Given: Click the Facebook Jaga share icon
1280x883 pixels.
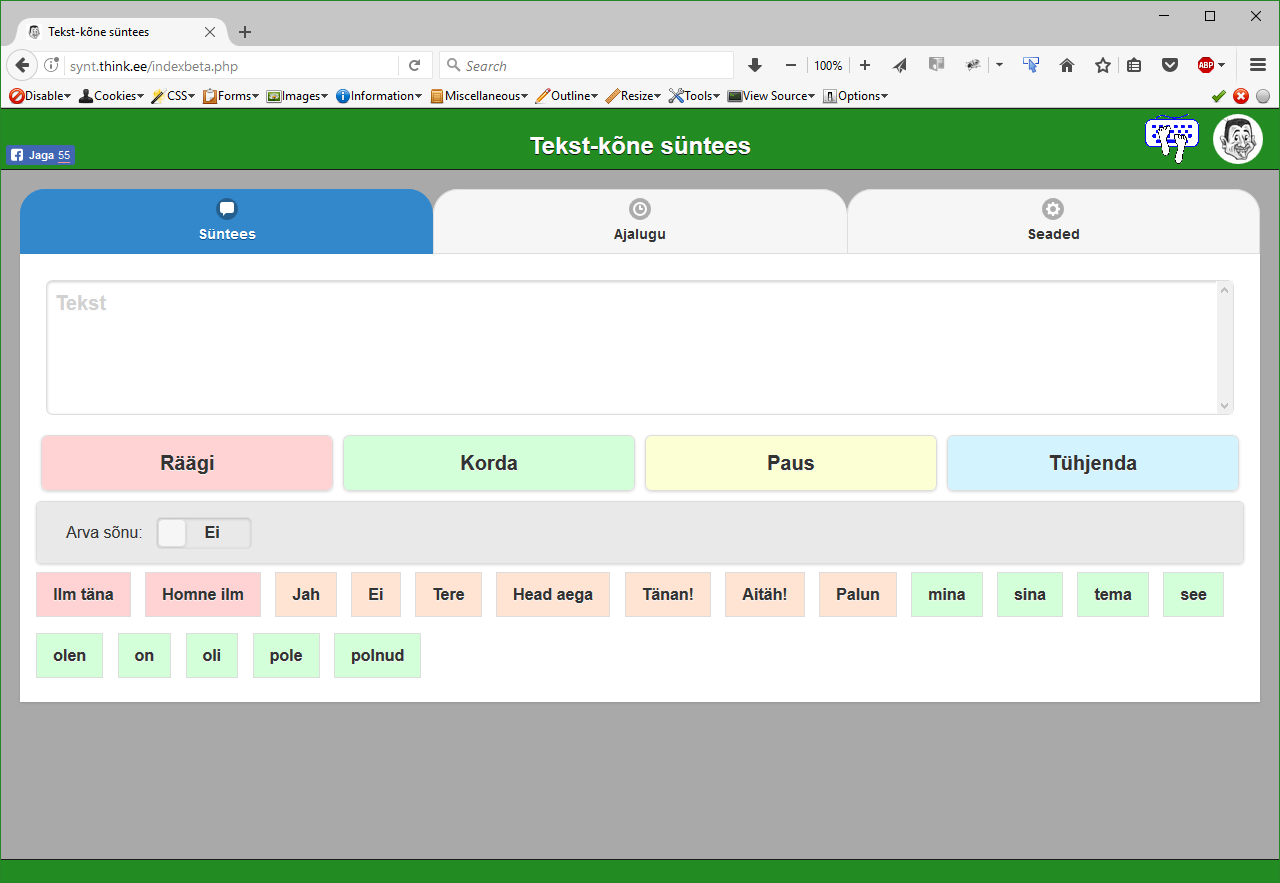Looking at the screenshot, I should (x=41, y=155).
